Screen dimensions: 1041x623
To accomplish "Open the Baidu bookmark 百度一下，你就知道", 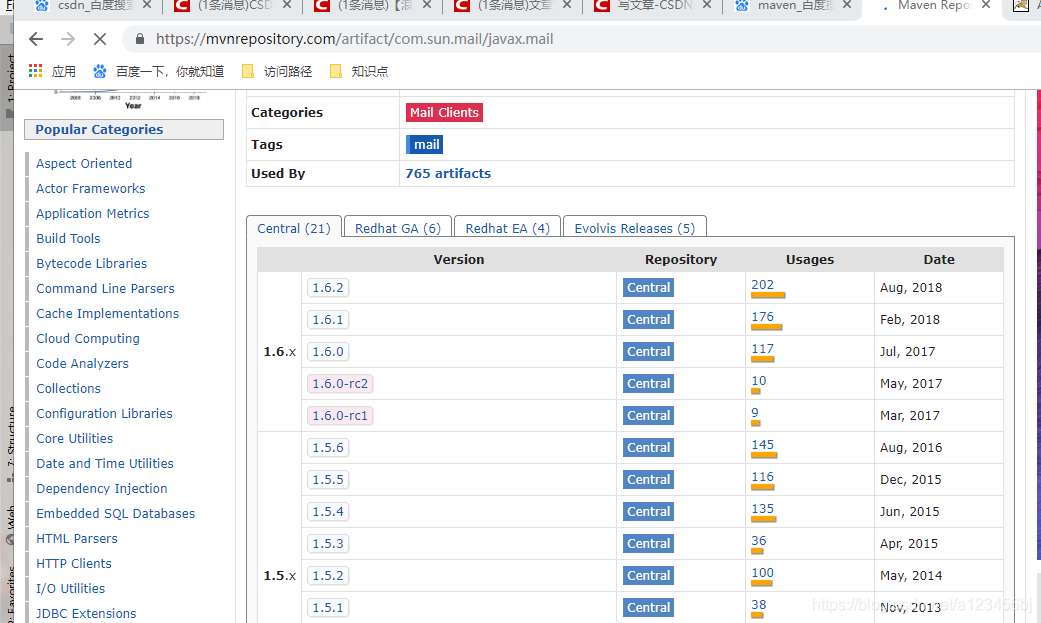I will pyautogui.click(x=158, y=71).
